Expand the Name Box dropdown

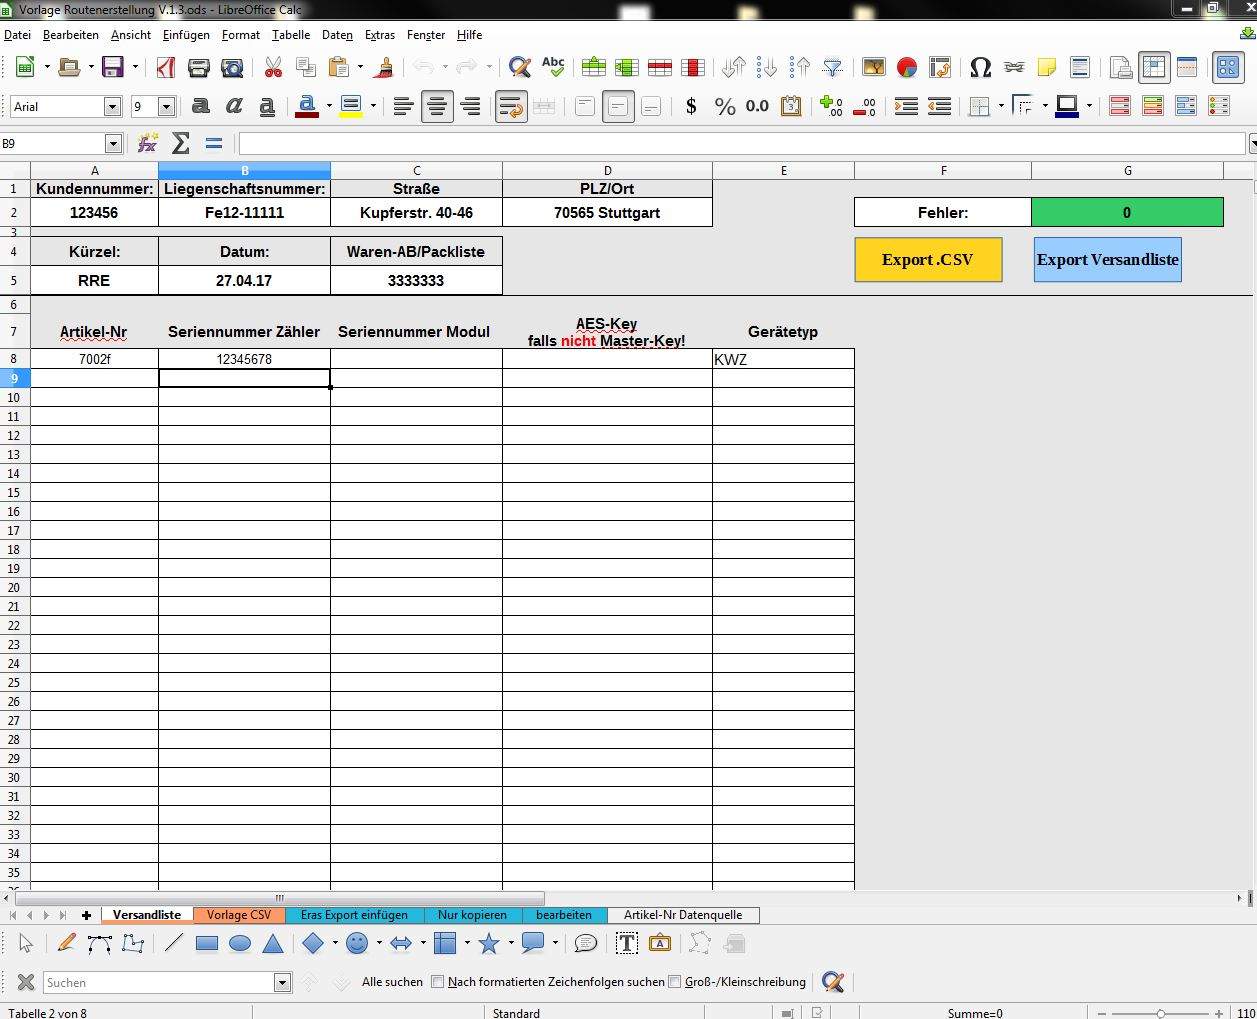pos(113,144)
